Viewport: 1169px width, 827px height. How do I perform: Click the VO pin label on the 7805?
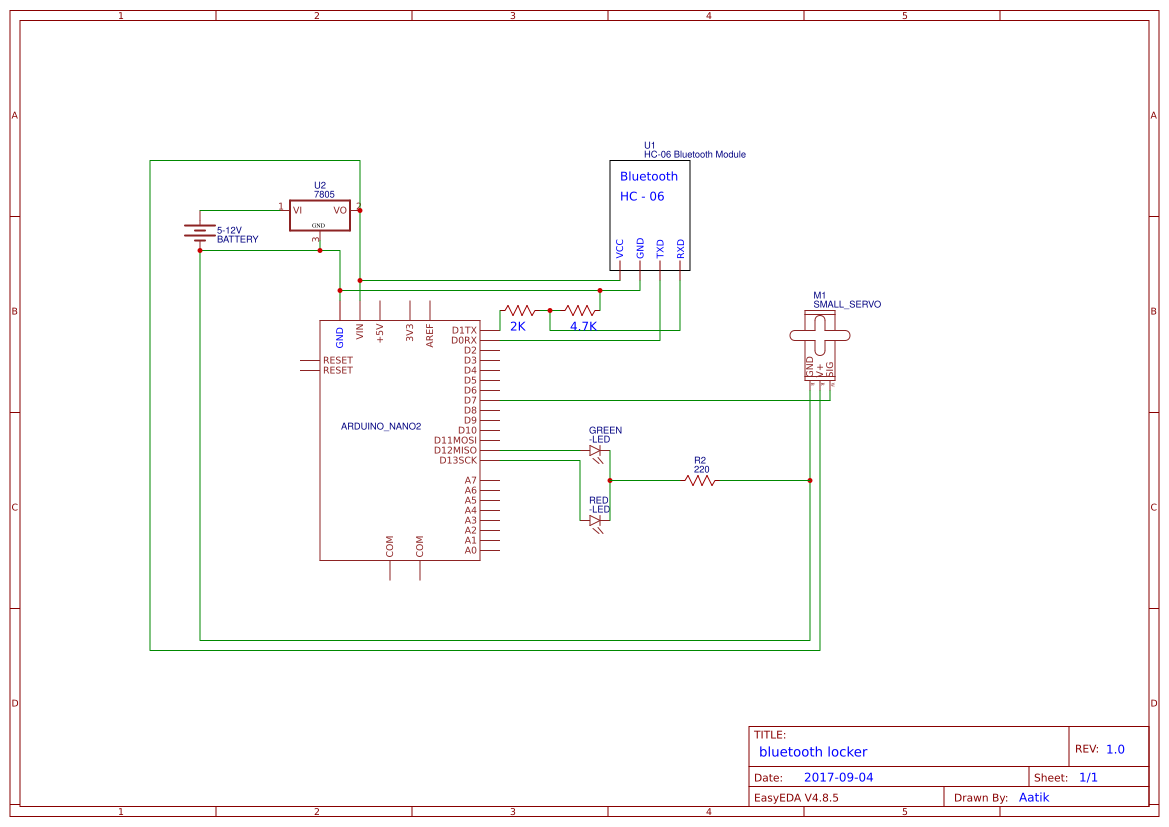point(340,210)
